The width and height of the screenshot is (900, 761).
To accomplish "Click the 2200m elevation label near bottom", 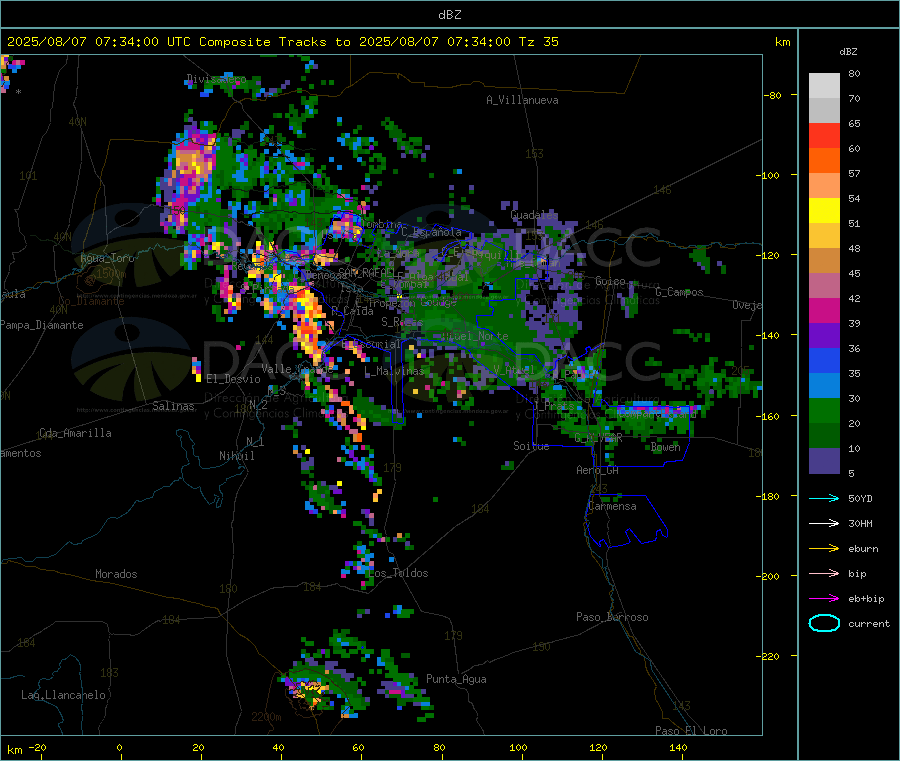I will [266, 717].
